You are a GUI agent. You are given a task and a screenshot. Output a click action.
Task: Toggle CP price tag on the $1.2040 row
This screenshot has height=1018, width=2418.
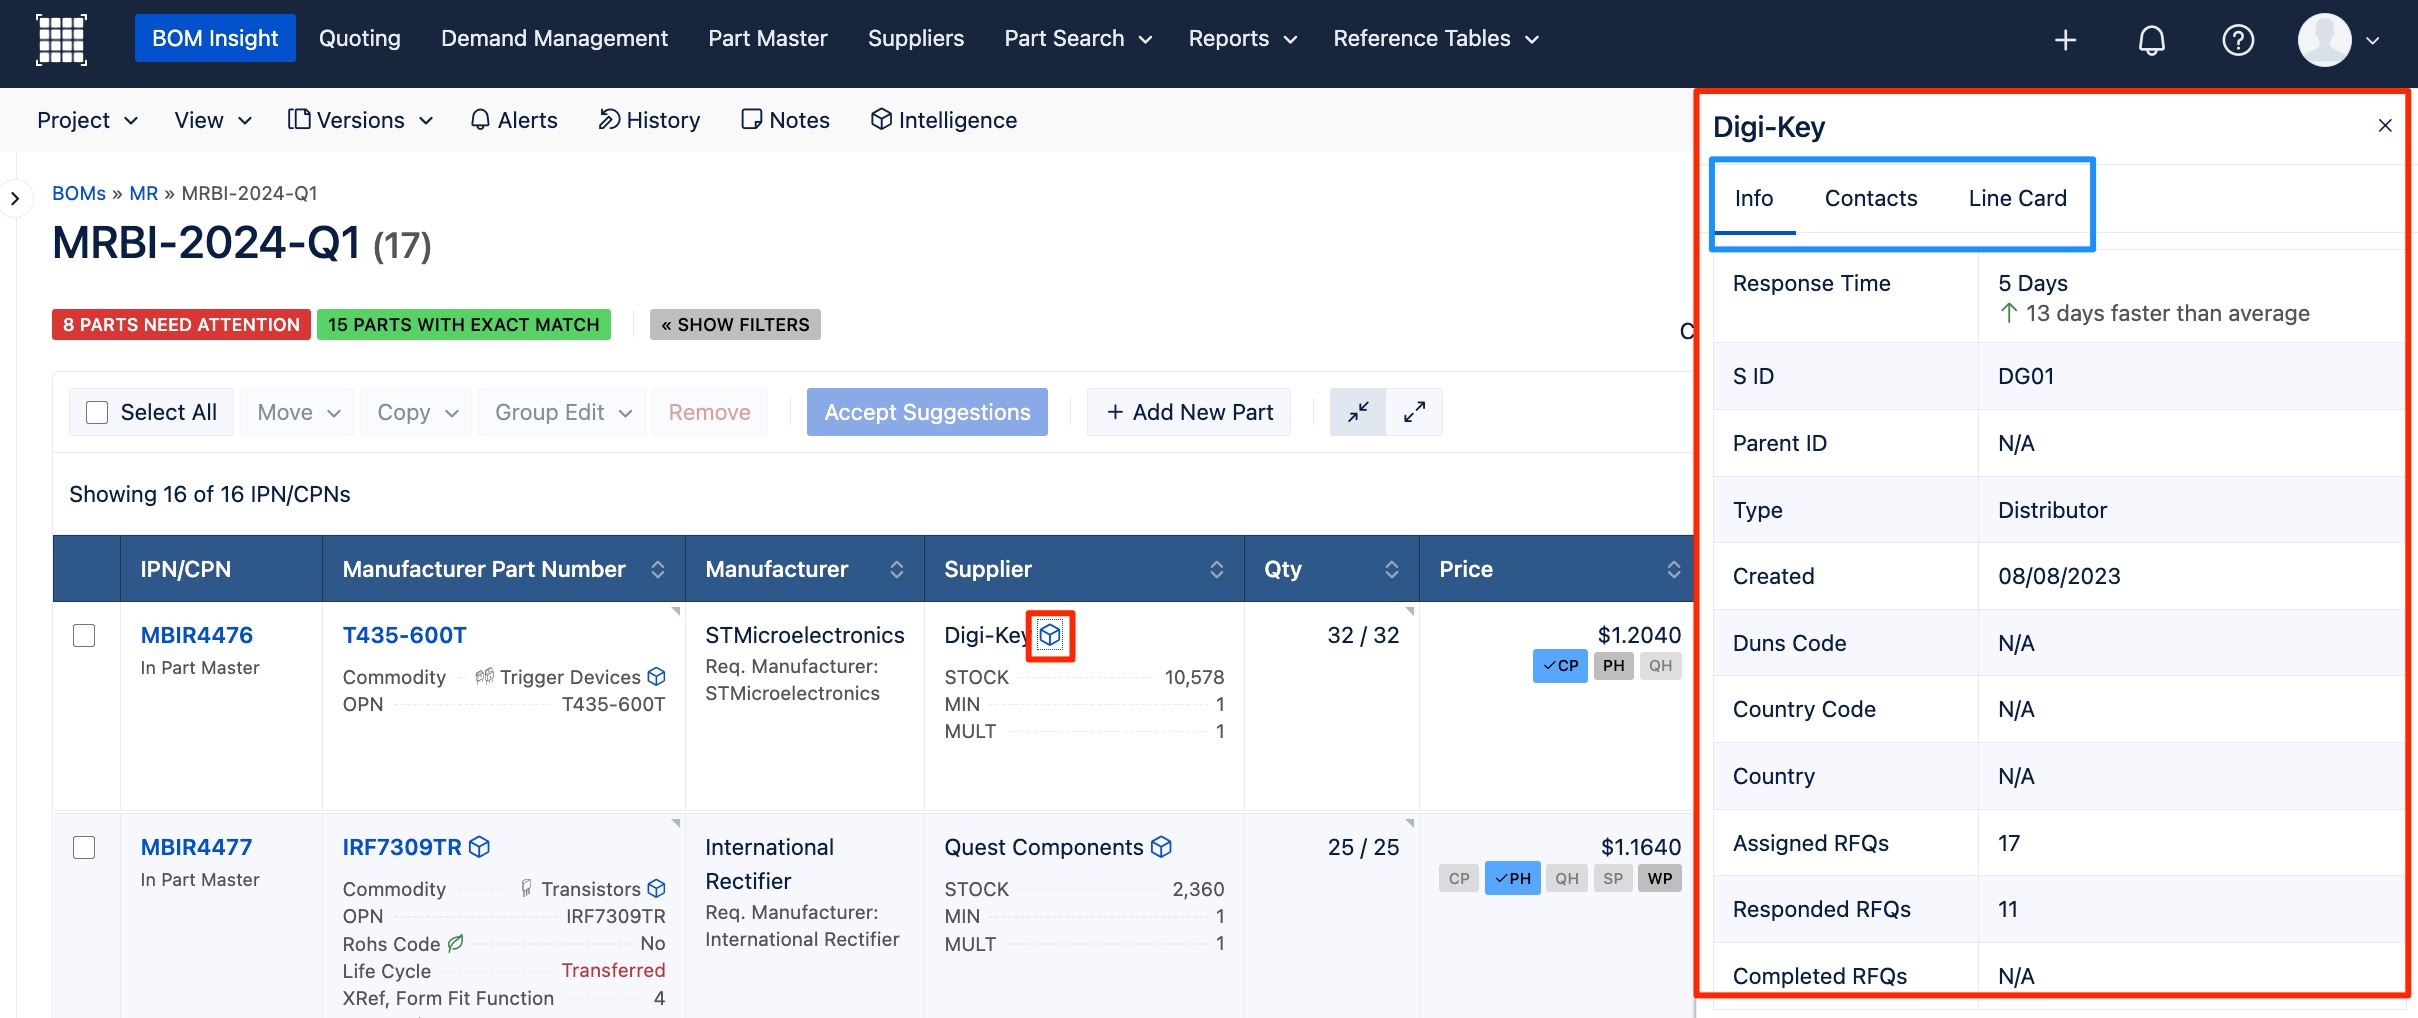tap(1560, 666)
